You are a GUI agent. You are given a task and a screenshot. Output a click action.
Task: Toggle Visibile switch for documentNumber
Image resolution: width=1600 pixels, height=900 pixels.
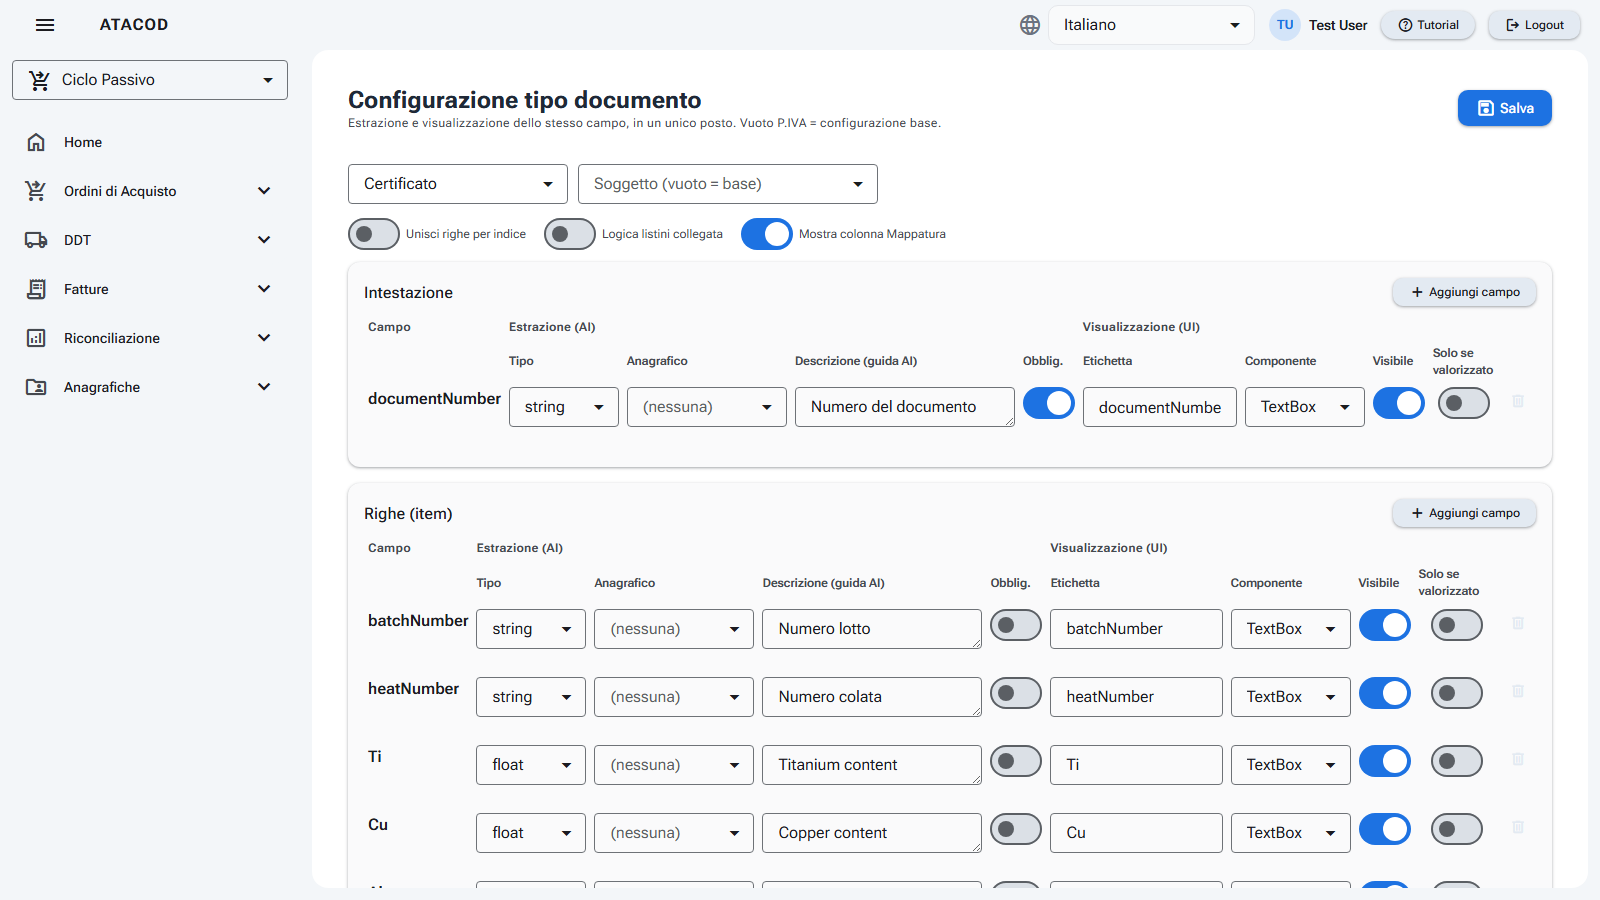pos(1399,403)
